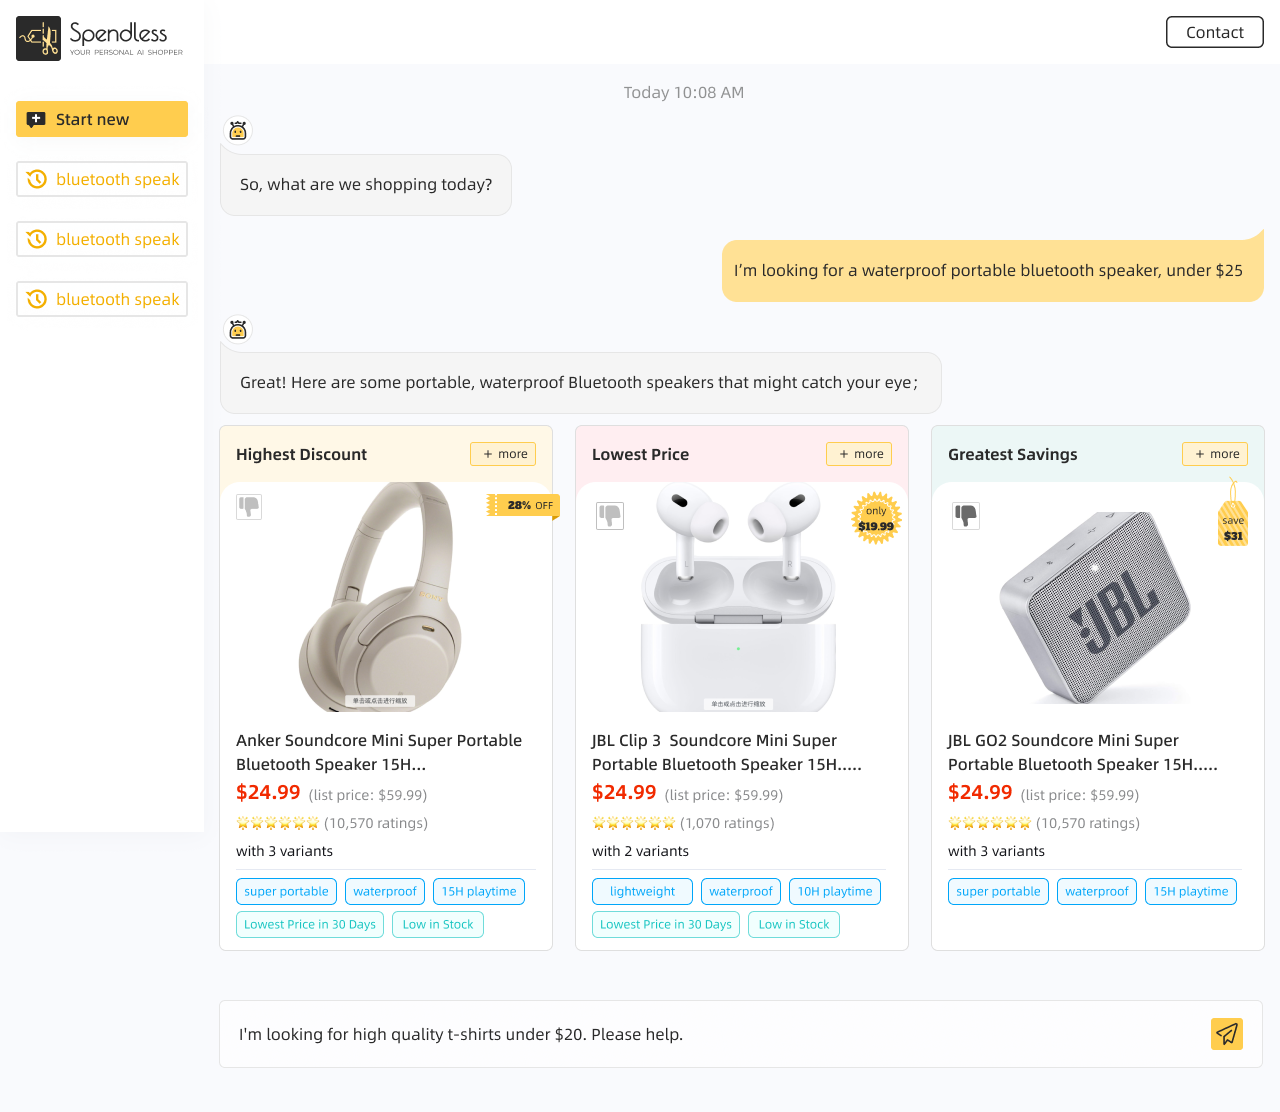Click the 28% OFF discount badge
Screen dimensions: 1280x1112
click(523, 506)
